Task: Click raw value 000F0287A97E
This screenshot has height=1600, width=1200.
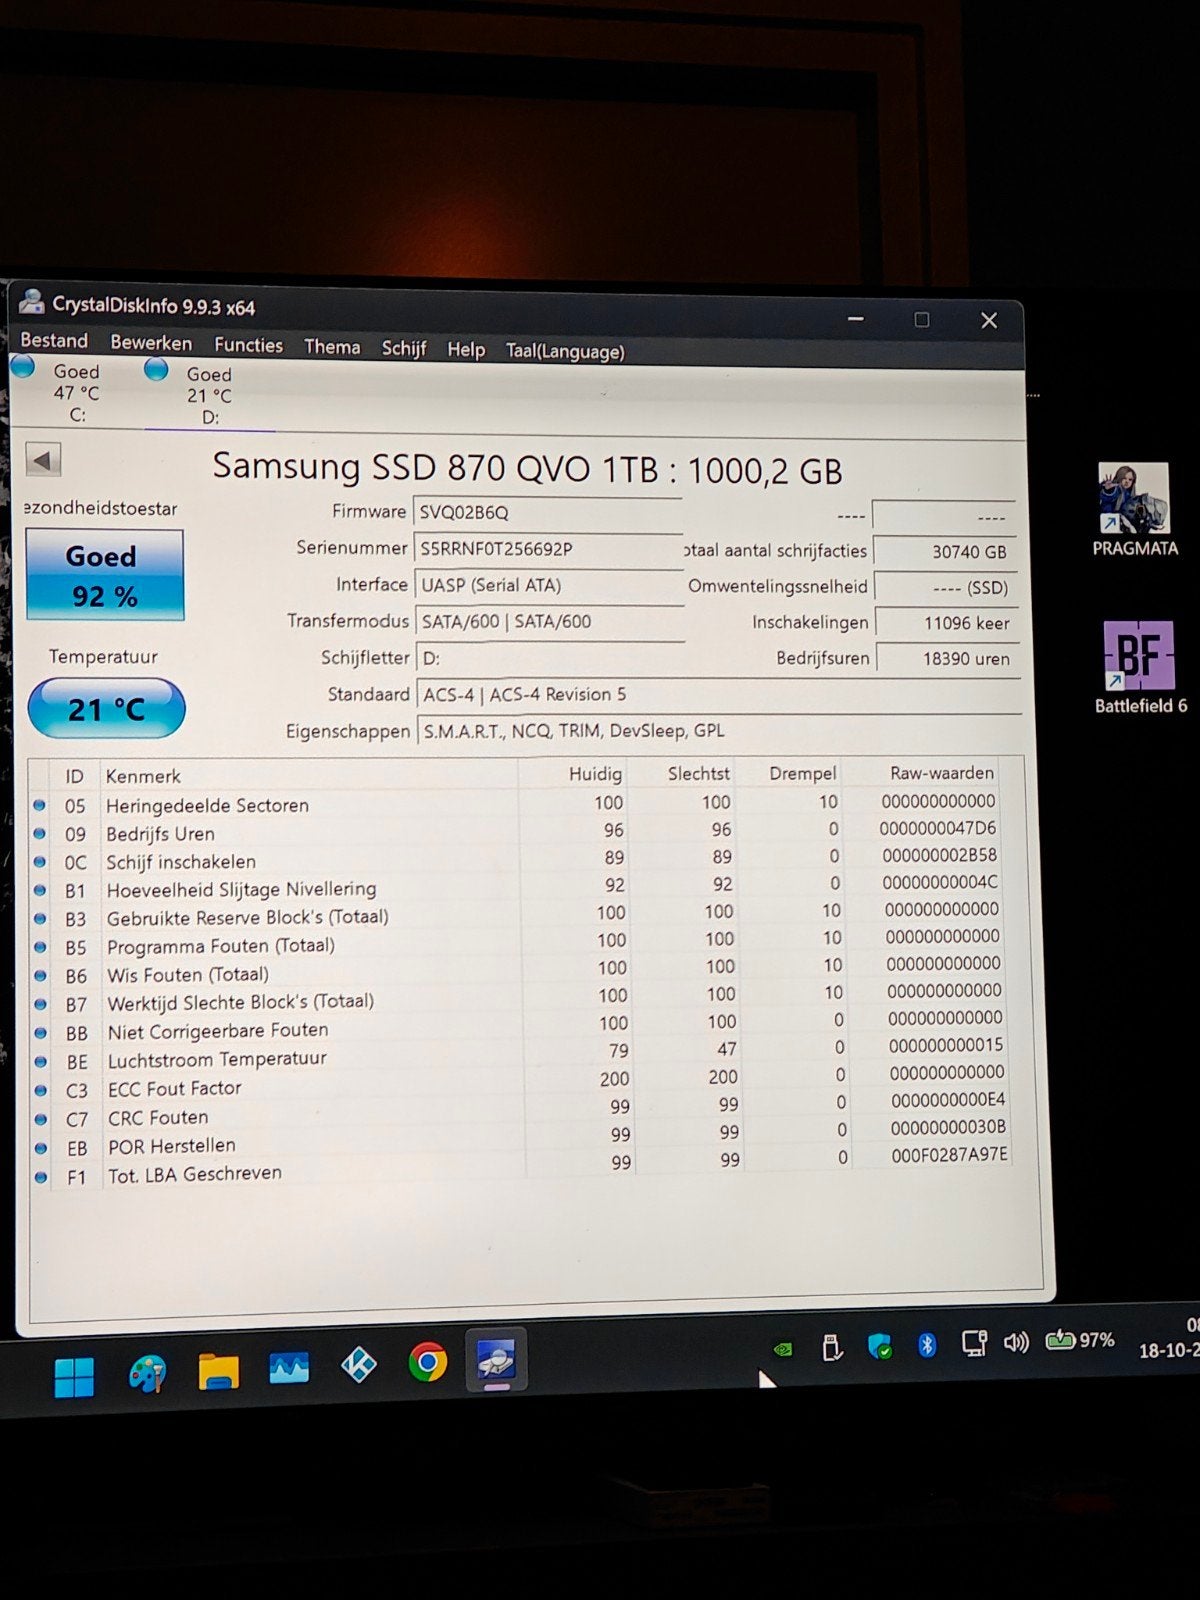Action: point(950,1154)
